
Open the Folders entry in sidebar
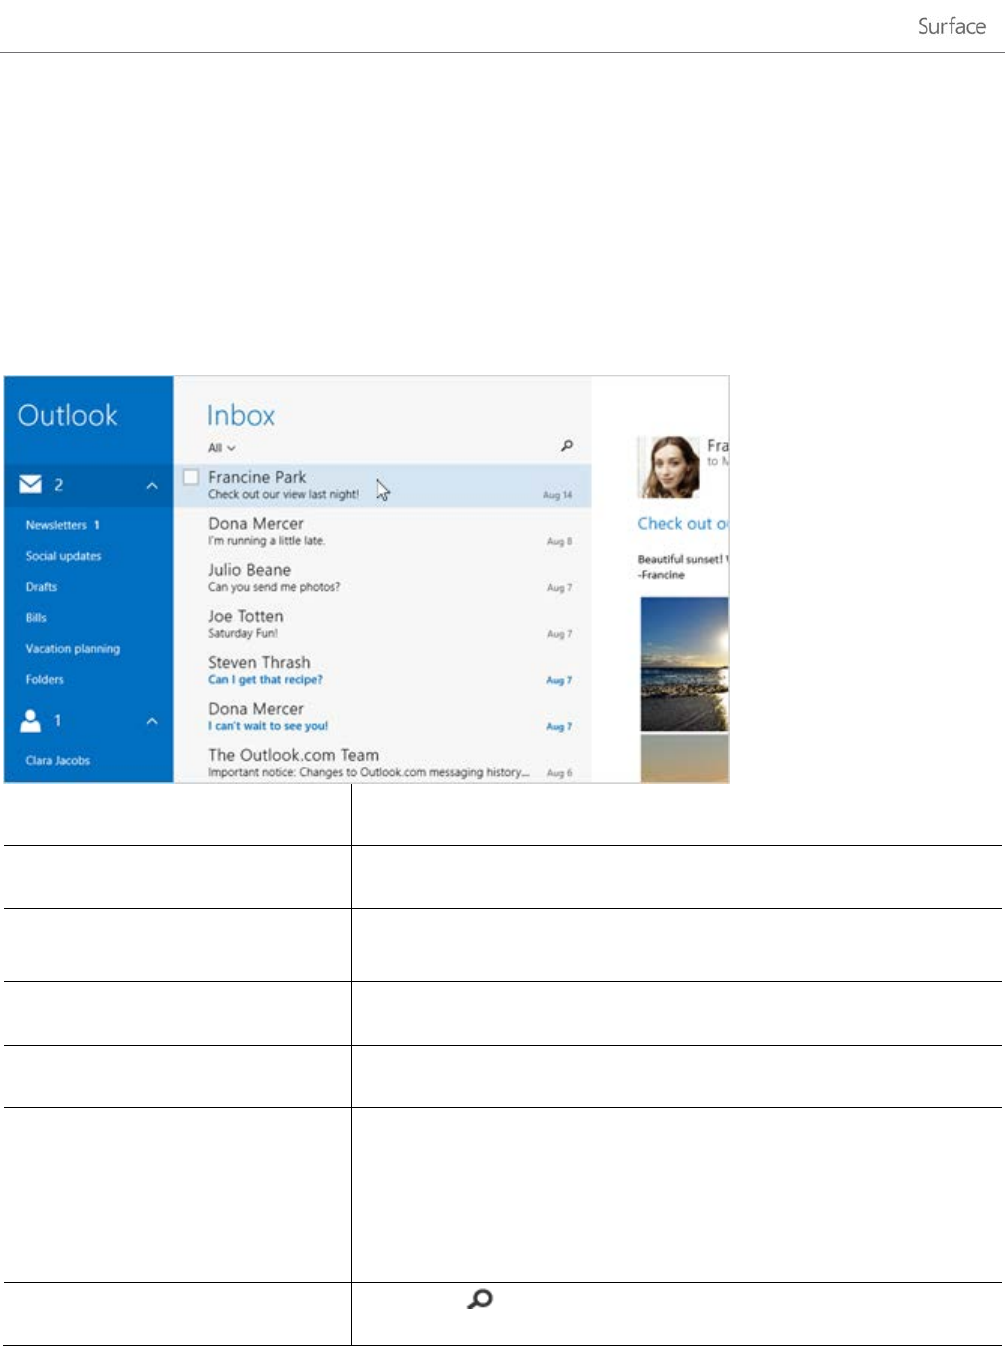tap(44, 680)
